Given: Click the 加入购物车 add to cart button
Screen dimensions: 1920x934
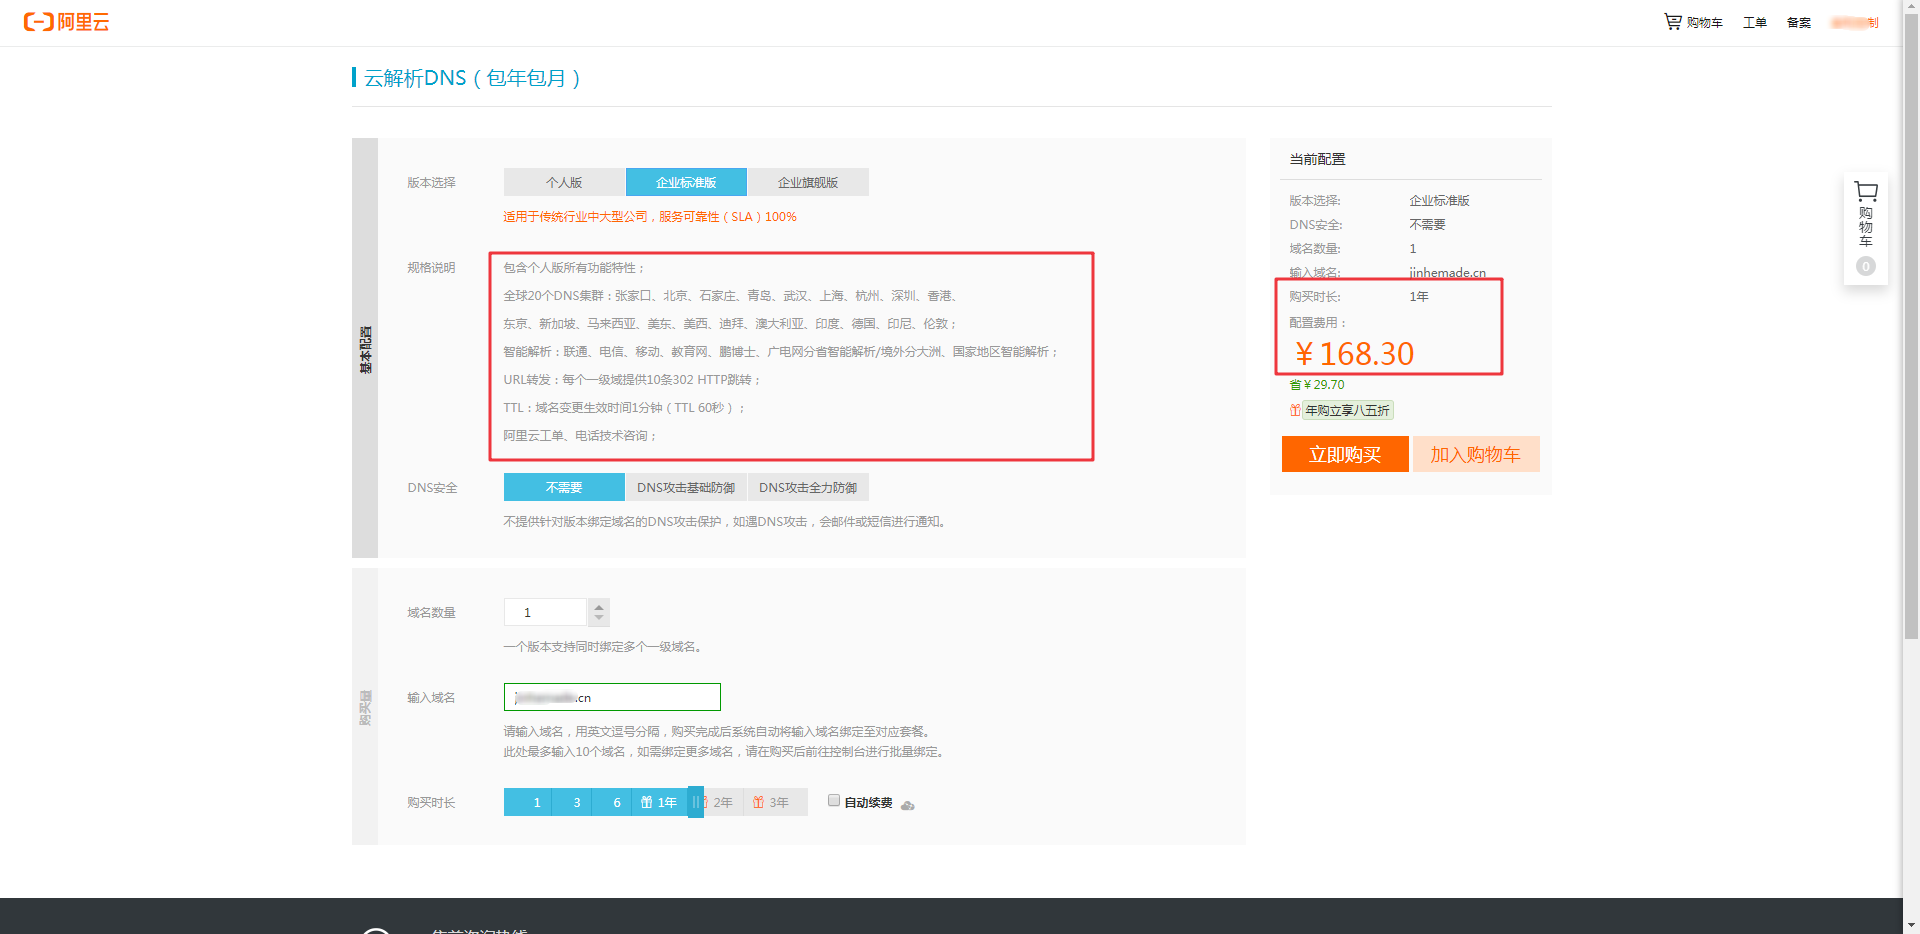Looking at the screenshot, I should 1476,454.
